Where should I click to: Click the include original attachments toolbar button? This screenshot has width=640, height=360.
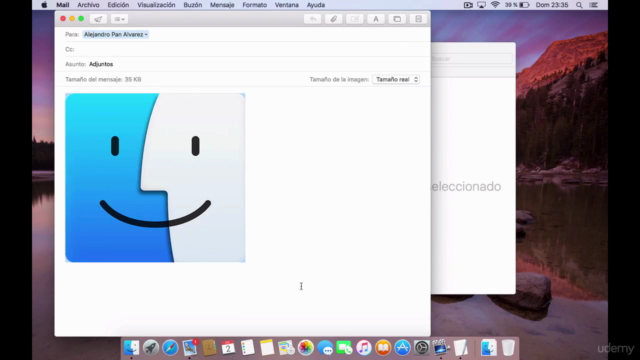coord(355,19)
